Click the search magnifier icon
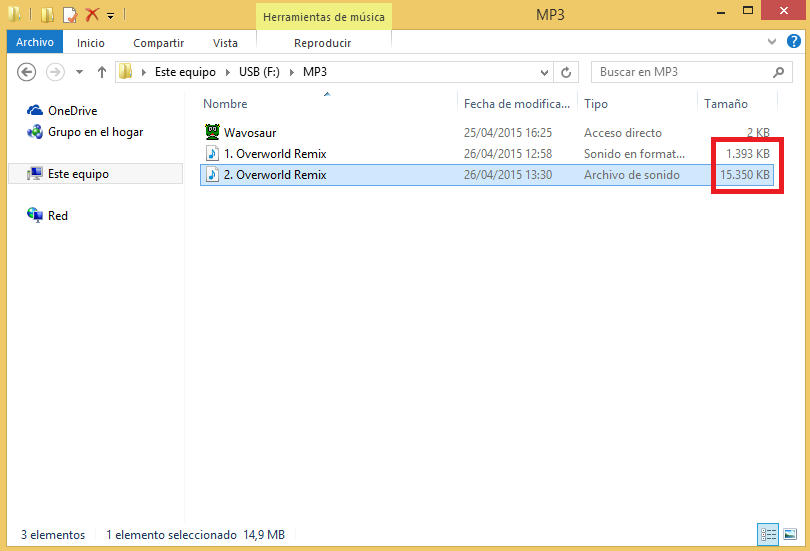Viewport: 810px width, 551px height. [779, 72]
